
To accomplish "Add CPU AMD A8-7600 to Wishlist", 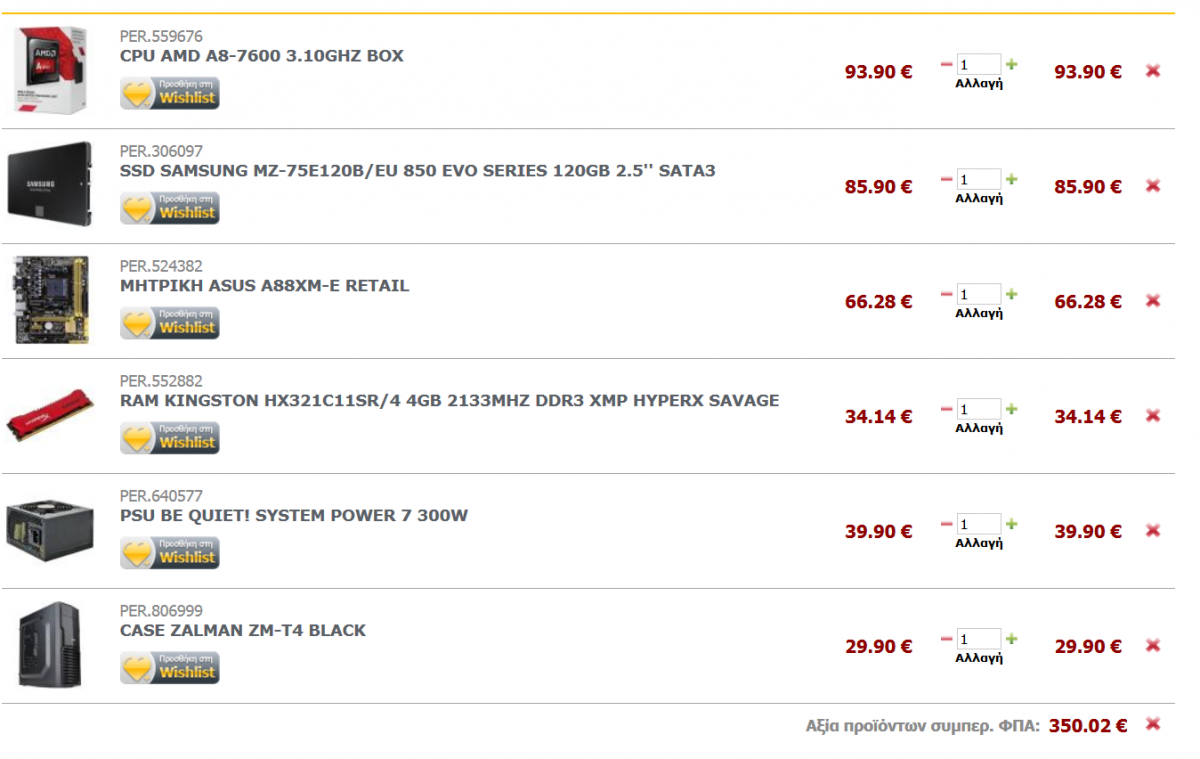I will pos(170,93).
